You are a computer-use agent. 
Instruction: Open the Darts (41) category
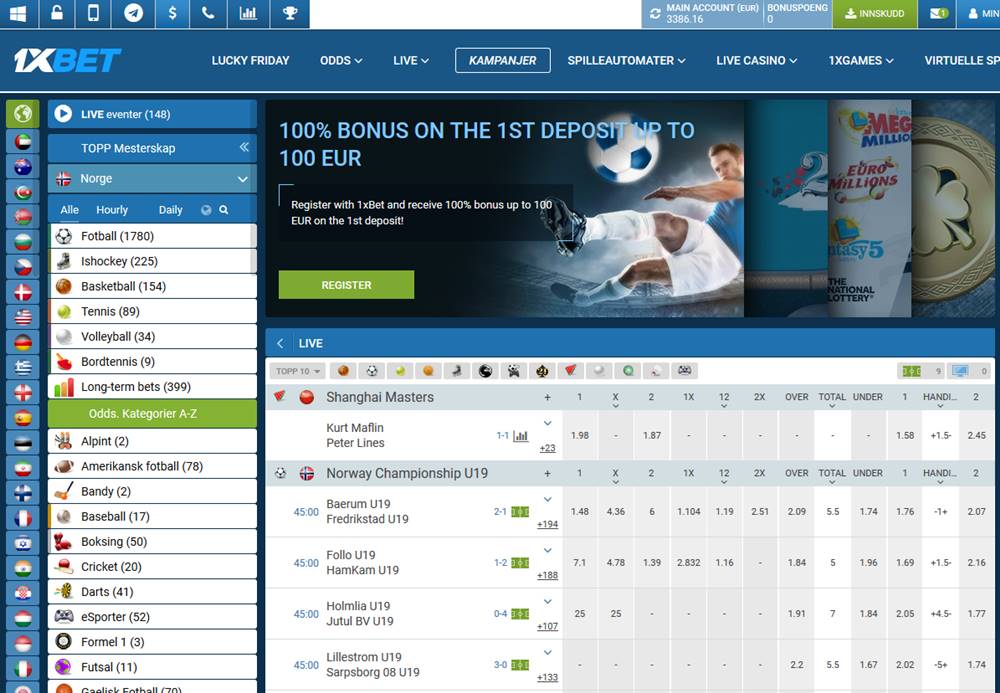152,592
